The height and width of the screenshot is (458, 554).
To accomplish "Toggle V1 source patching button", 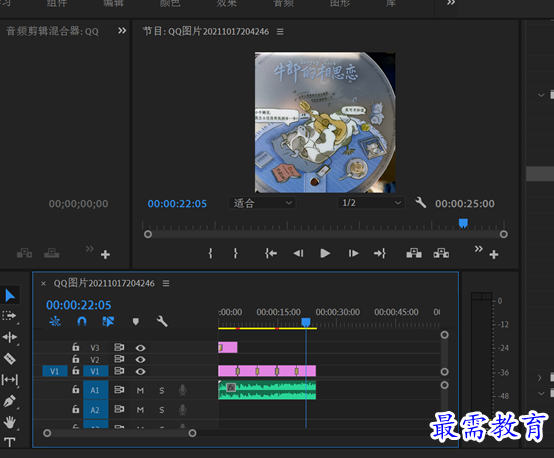I will (55, 371).
